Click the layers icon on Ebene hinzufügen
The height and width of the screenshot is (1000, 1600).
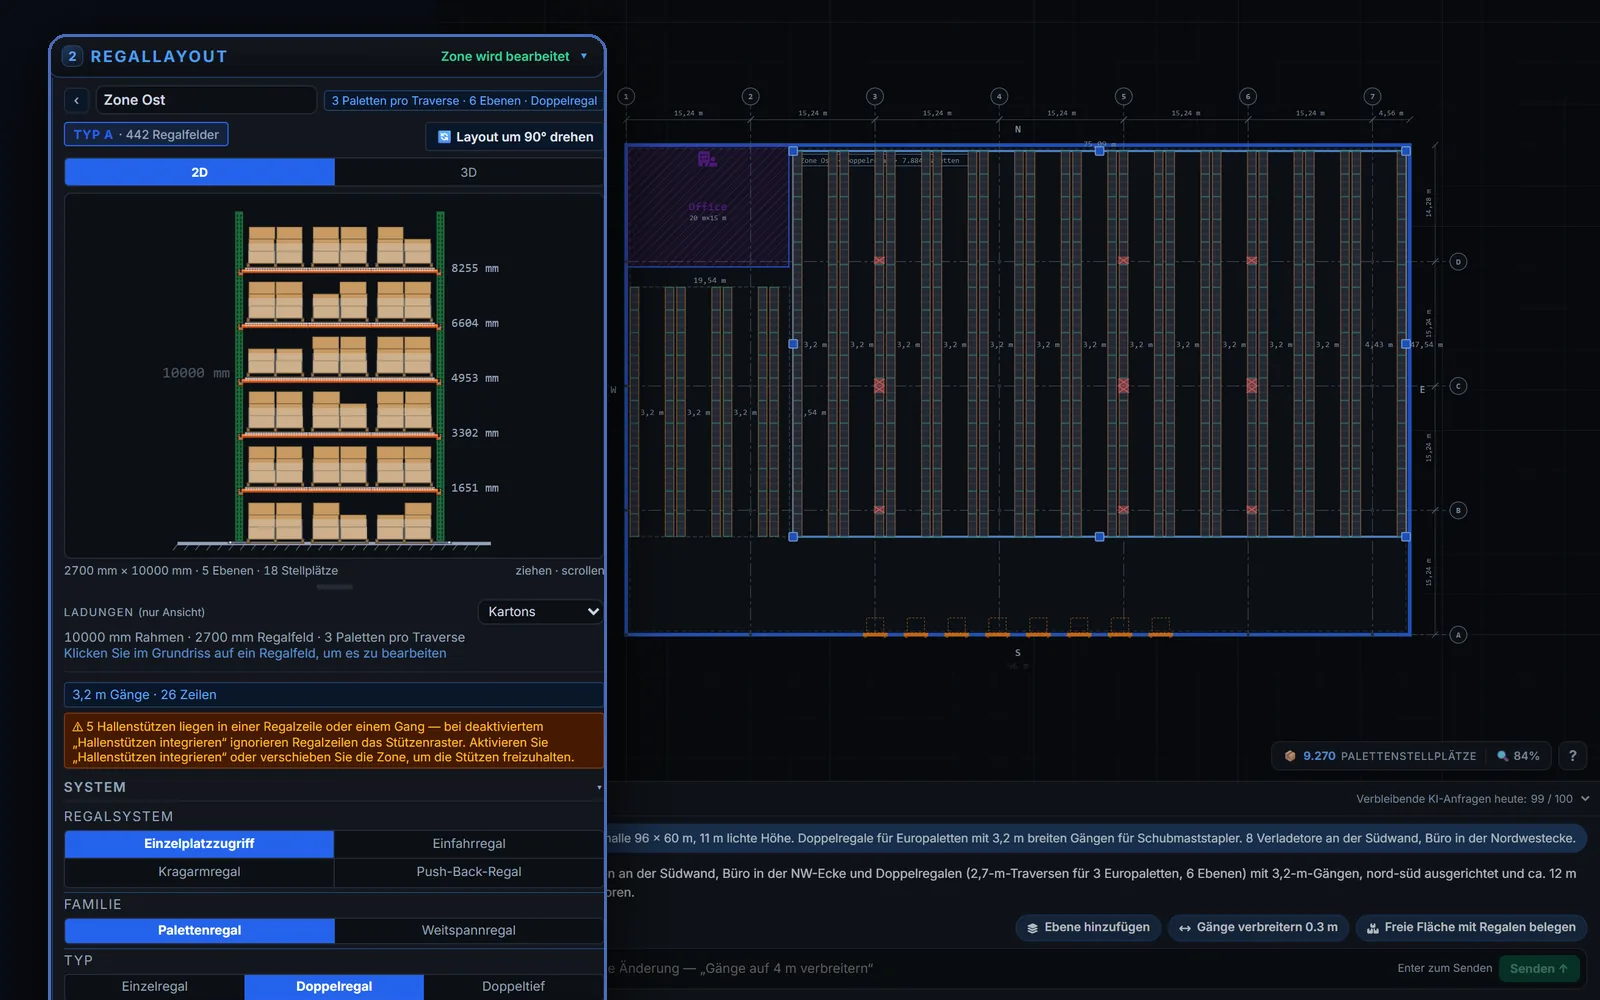coord(1032,928)
